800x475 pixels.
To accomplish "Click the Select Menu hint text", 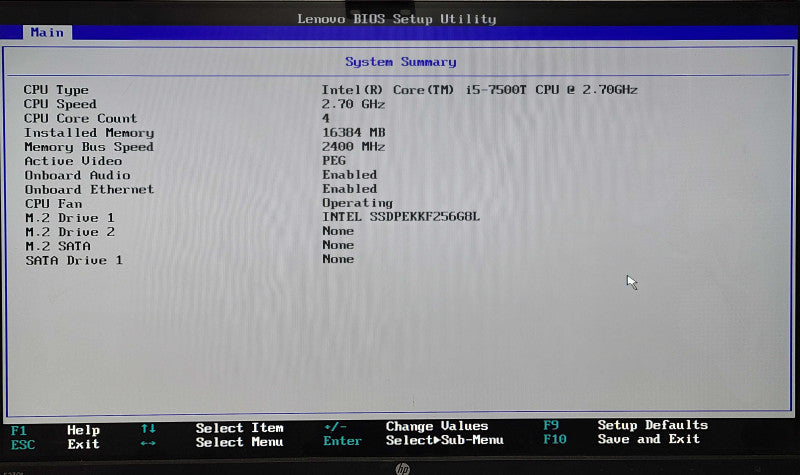I will click(x=239, y=442).
